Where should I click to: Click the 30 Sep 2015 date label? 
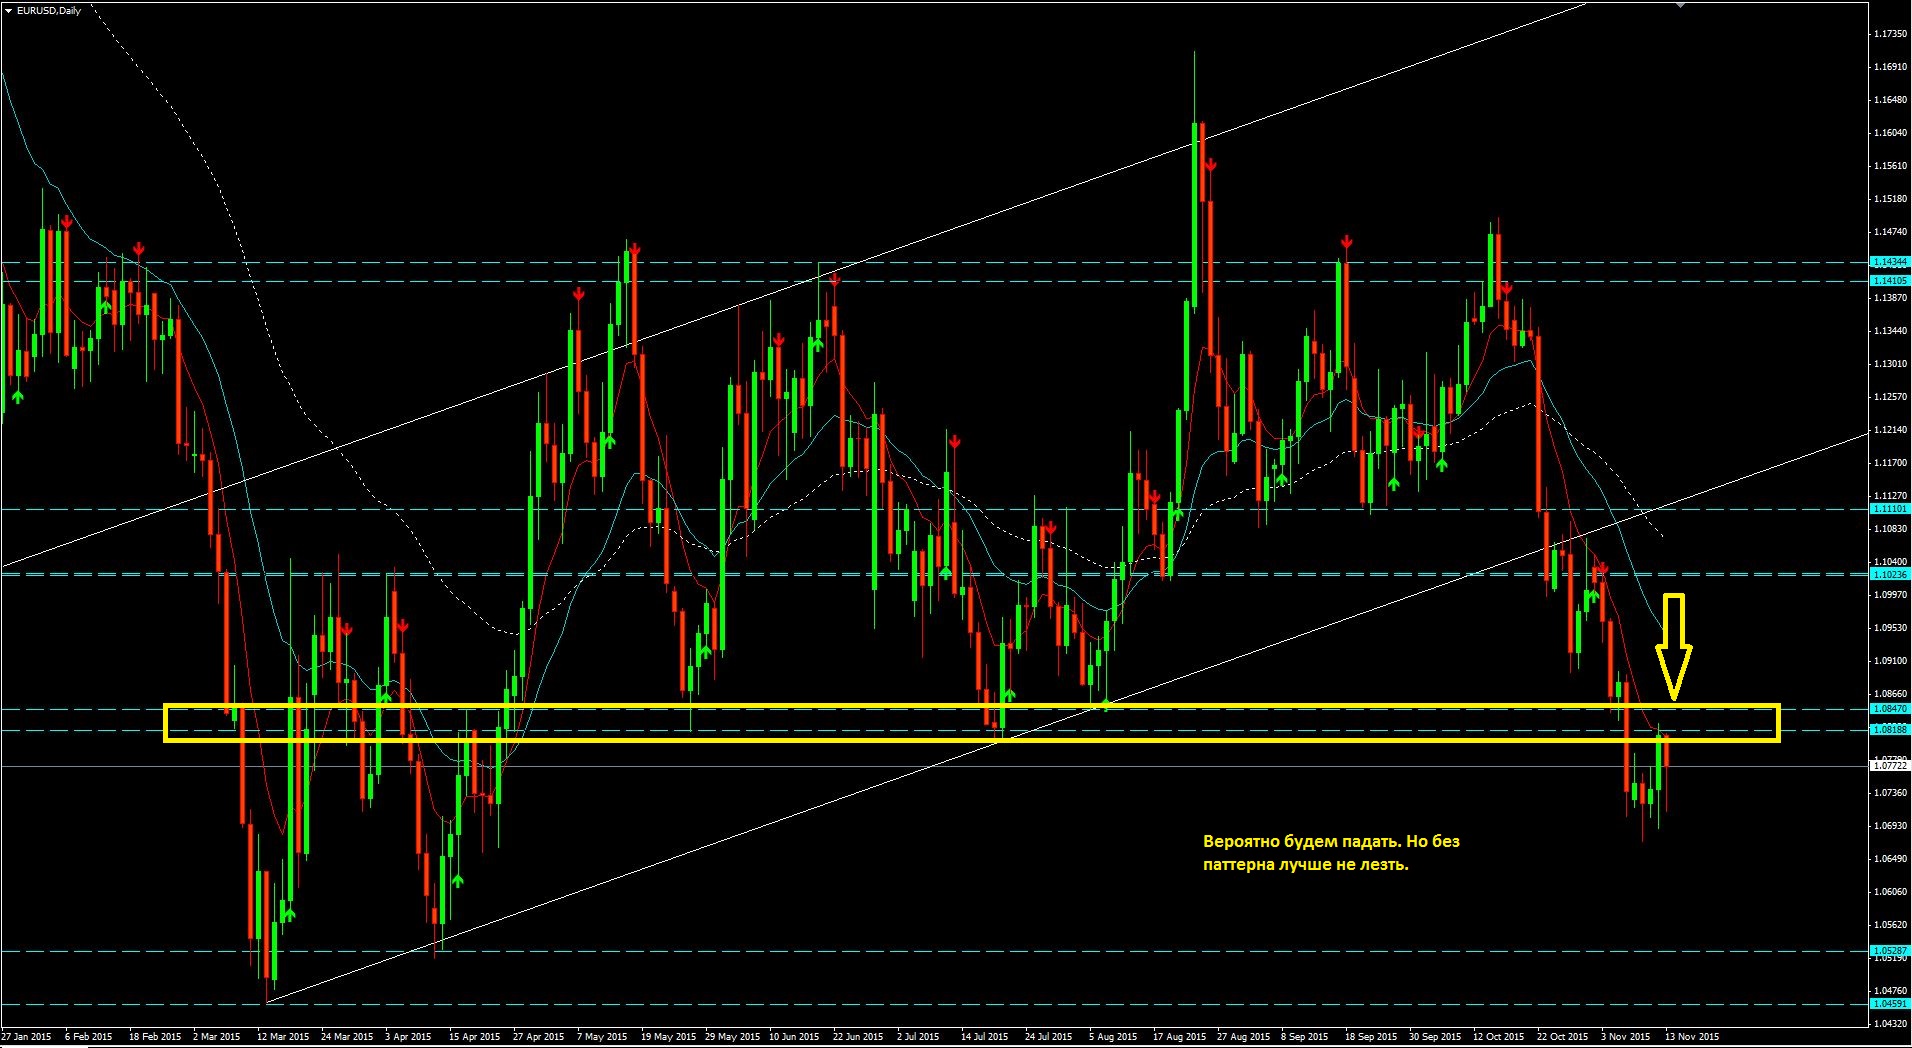1435,1037
